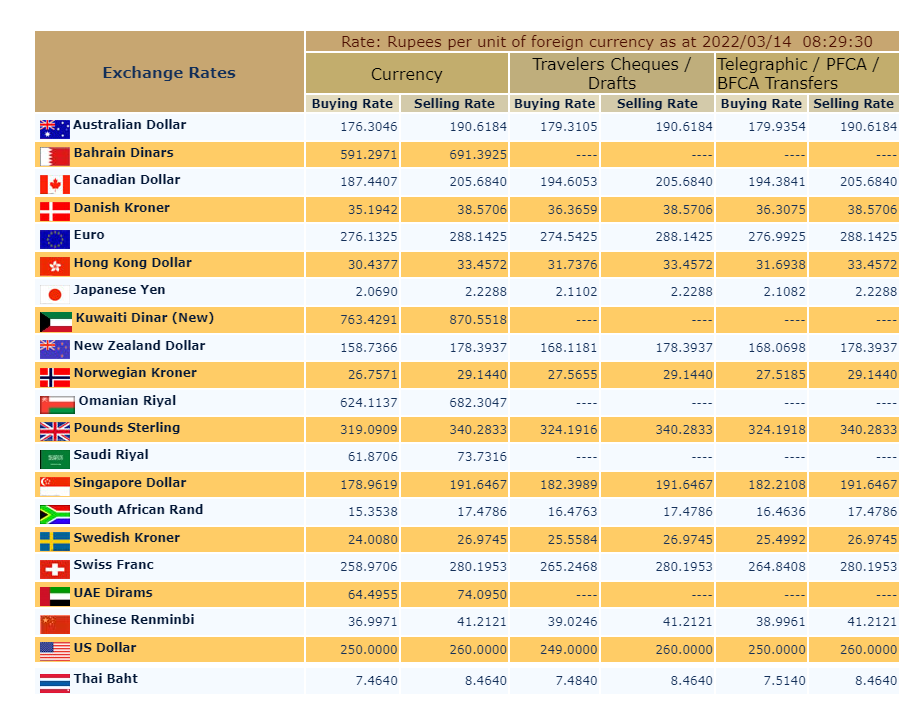Viewport: 924px width, 710px height.
Task: Click Kuwaiti Dinar selling rate 870.5518
Action: [x=478, y=319]
